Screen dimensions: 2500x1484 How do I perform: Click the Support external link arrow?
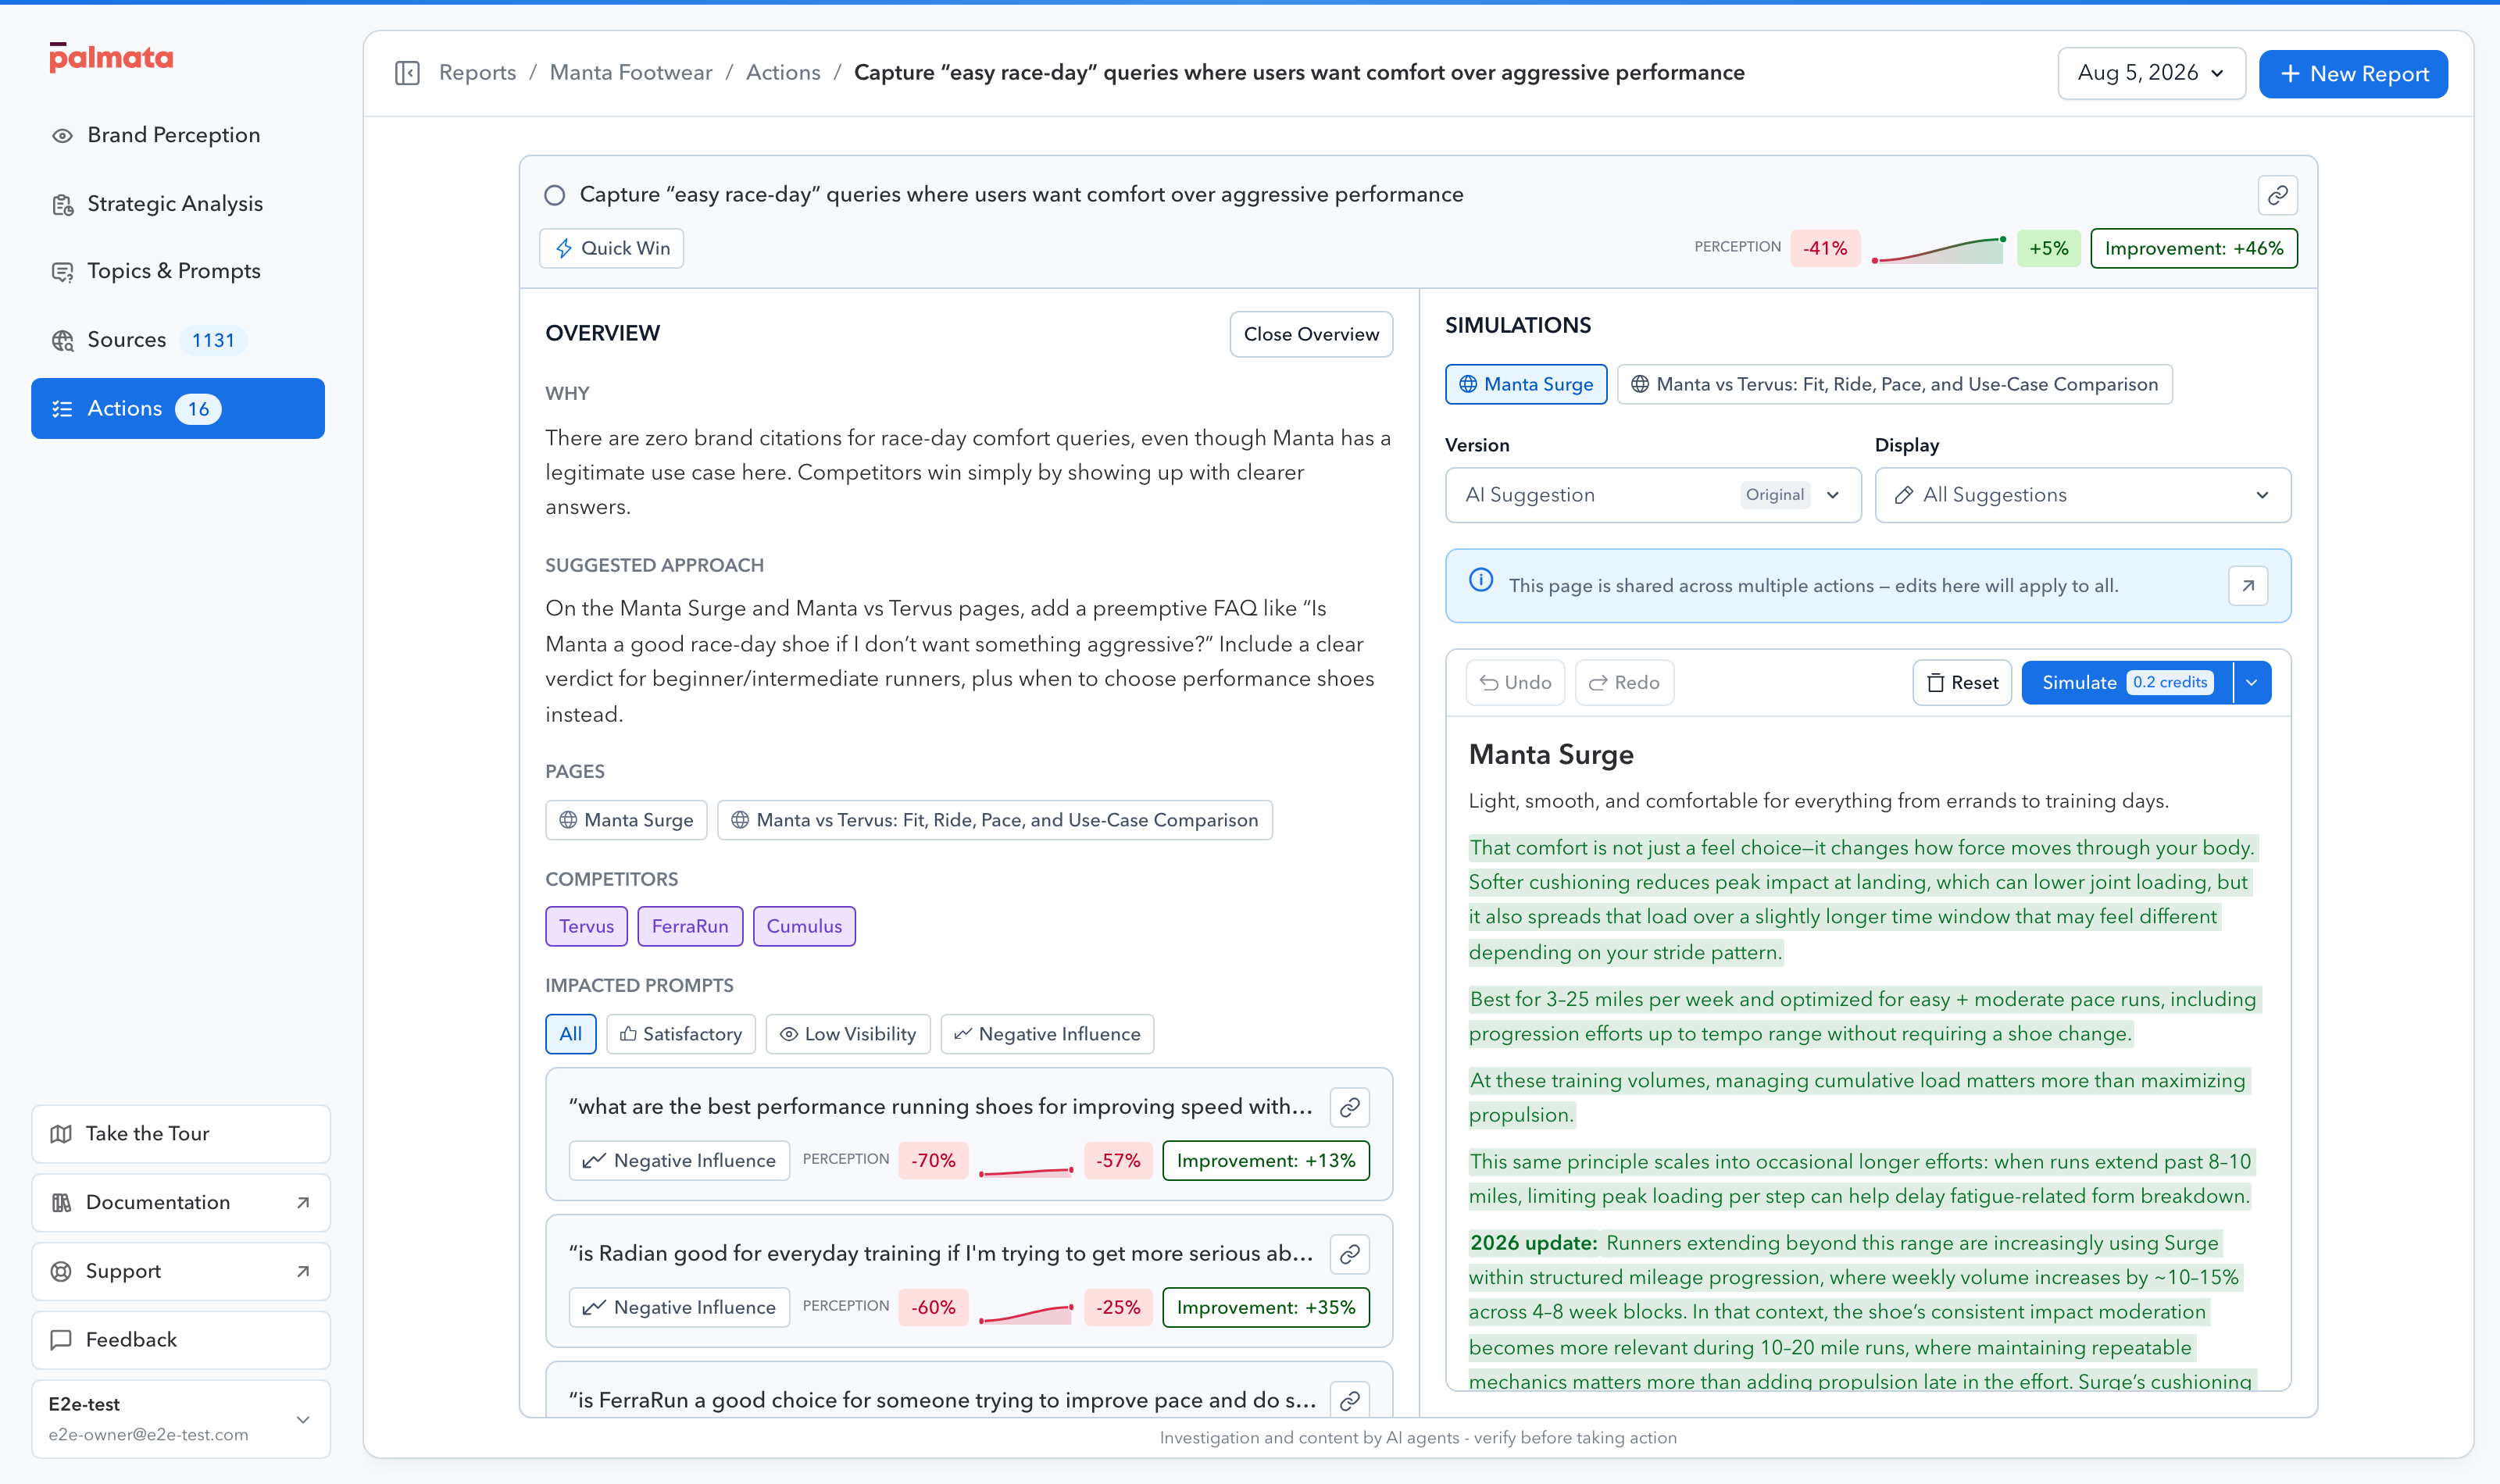coord(303,1271)
